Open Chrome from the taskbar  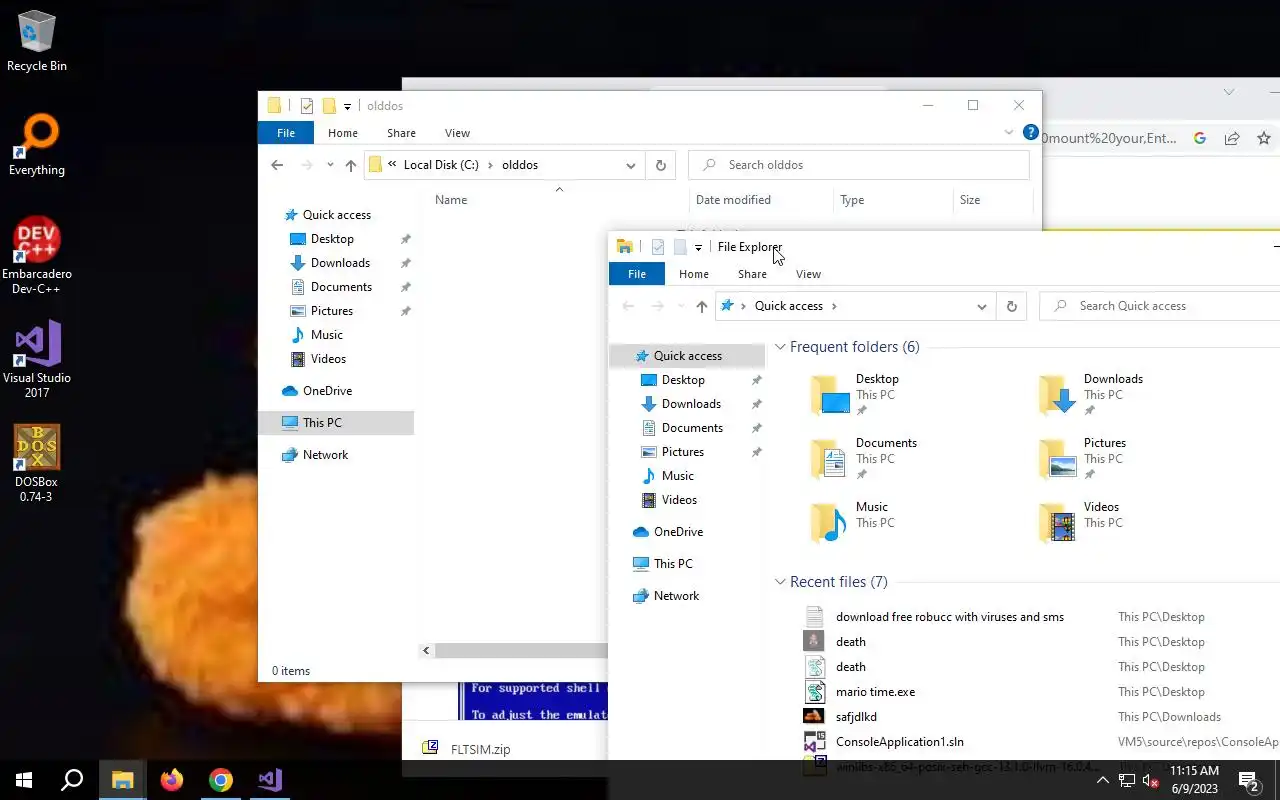(x=220, y=780)
